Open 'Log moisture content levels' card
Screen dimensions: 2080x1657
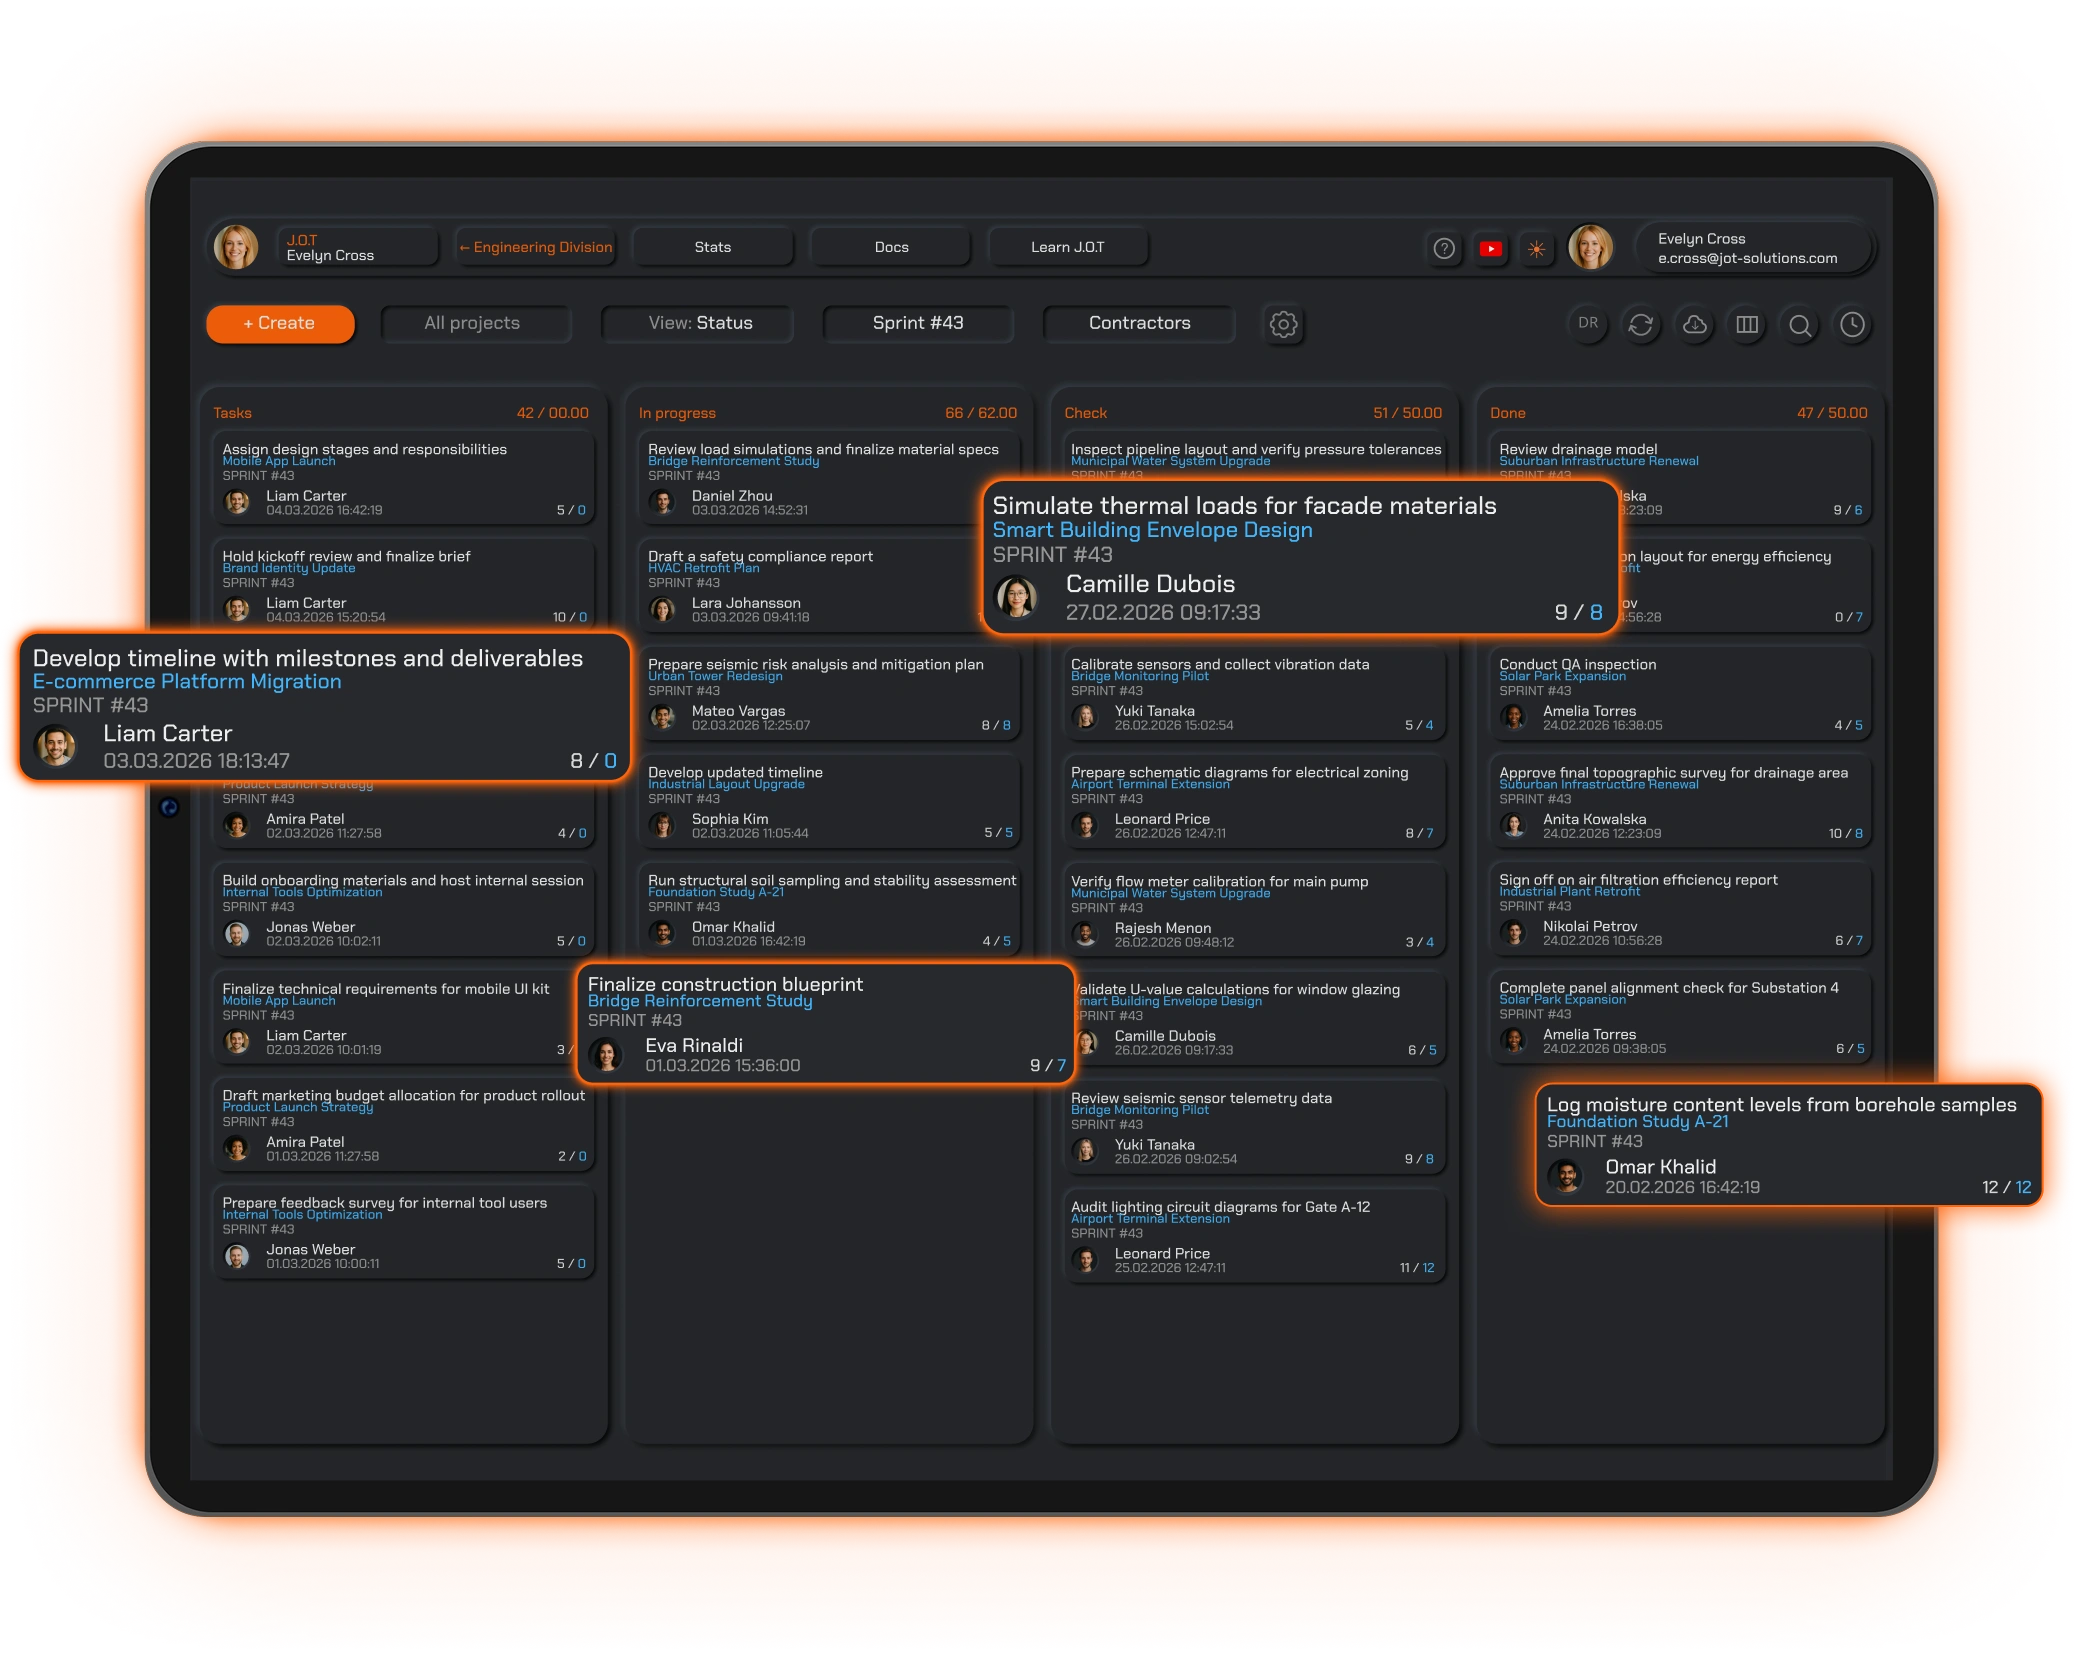(x=1788, y=1145)
